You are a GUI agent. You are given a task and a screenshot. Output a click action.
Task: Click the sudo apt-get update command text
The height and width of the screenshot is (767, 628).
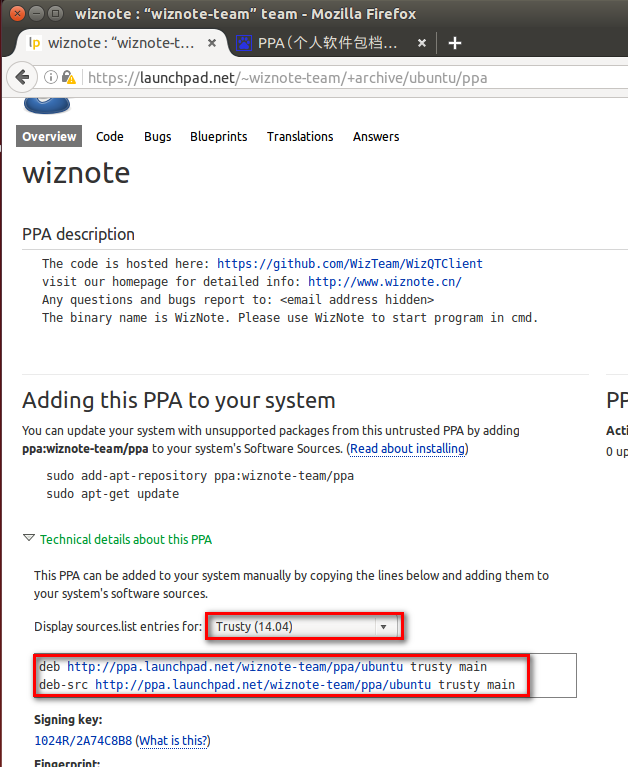(112, 494)
